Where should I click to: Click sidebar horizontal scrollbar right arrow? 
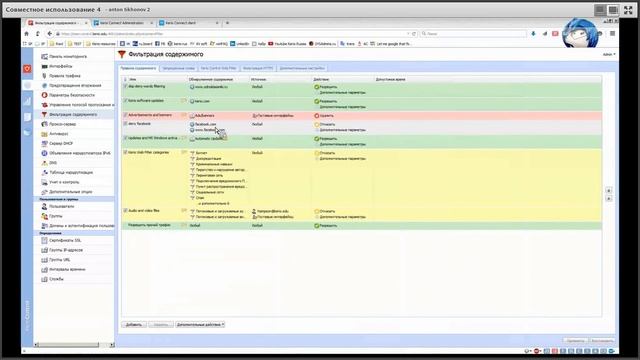click(x=112, y=345)
